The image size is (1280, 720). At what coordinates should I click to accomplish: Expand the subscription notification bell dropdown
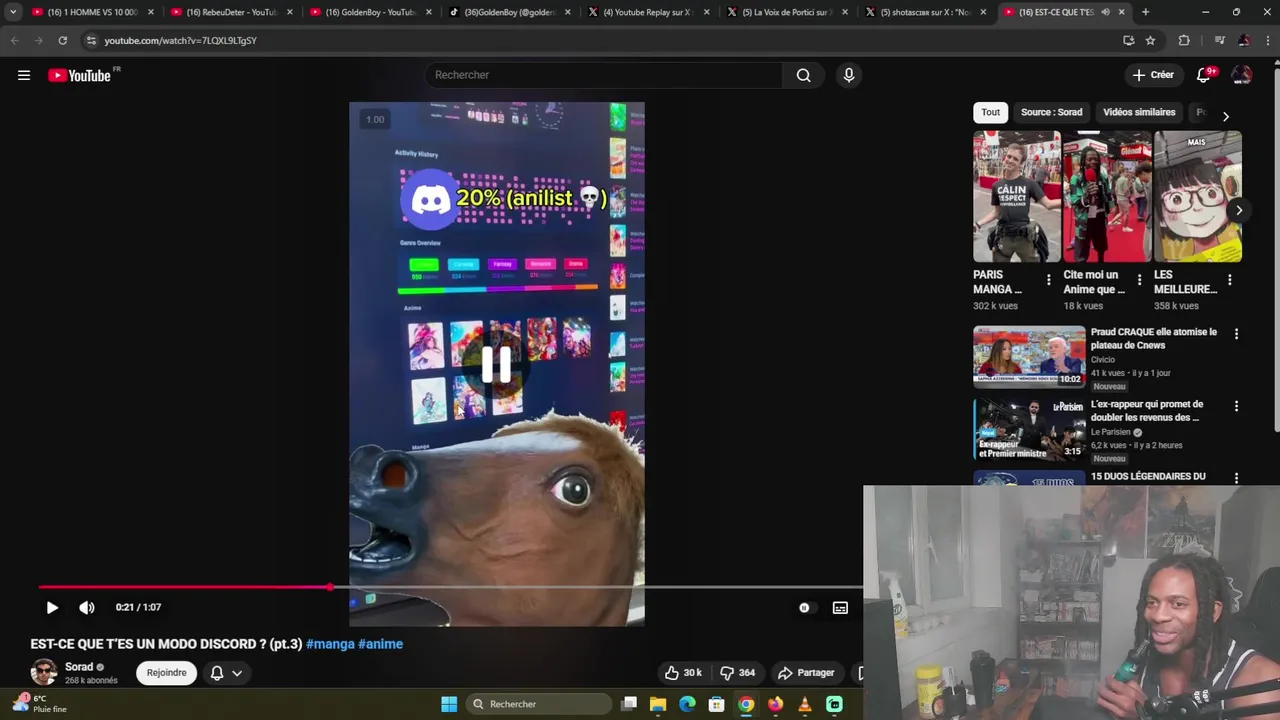[226, 673]
